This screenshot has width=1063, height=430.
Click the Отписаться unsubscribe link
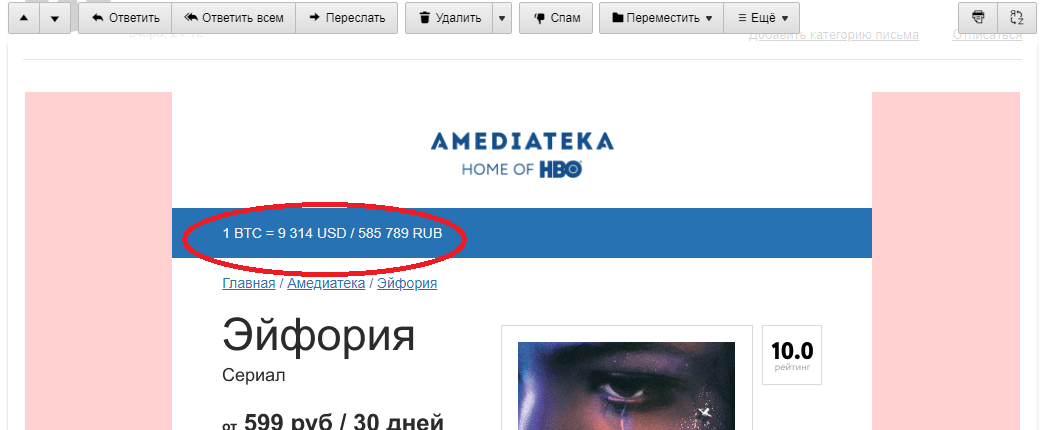(x=986, y=35)
